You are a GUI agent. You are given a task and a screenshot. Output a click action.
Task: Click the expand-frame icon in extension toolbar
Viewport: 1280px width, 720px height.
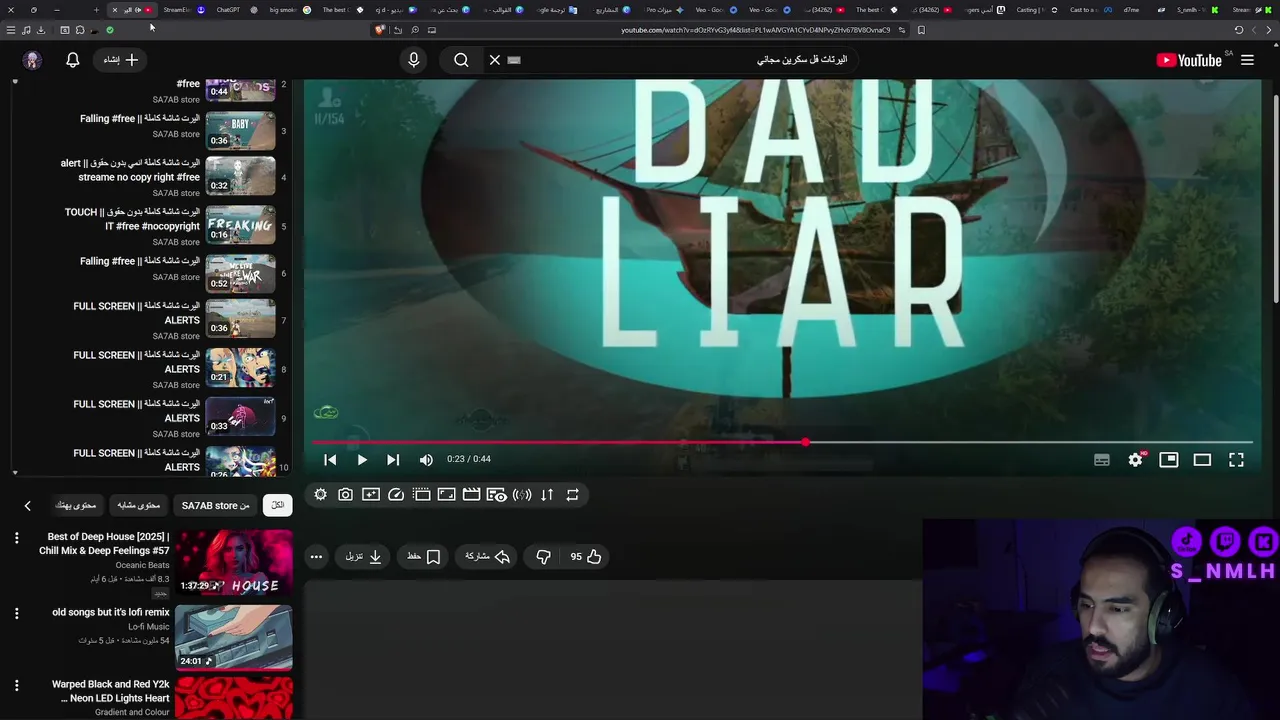(447, 495)
